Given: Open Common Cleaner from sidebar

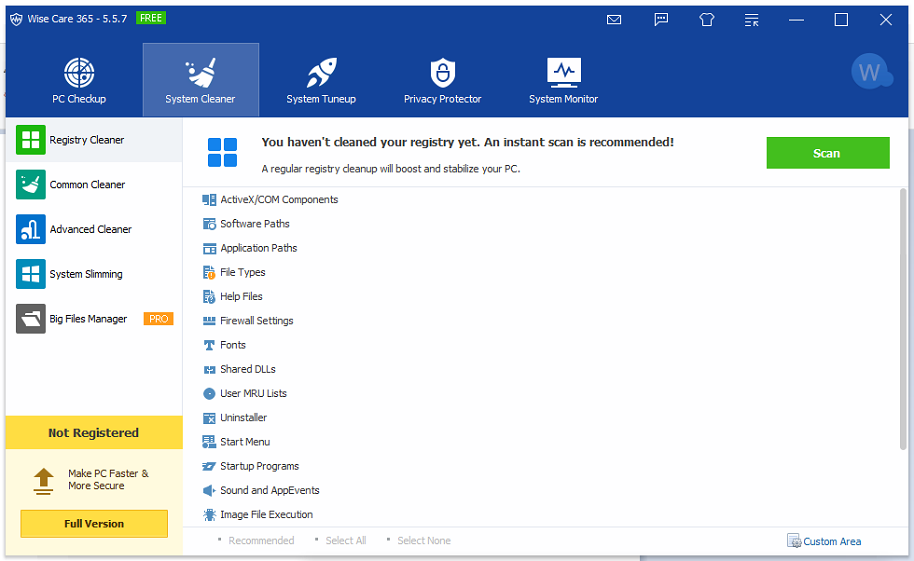Looking at the screenshot, I should (x=94, y=184).
